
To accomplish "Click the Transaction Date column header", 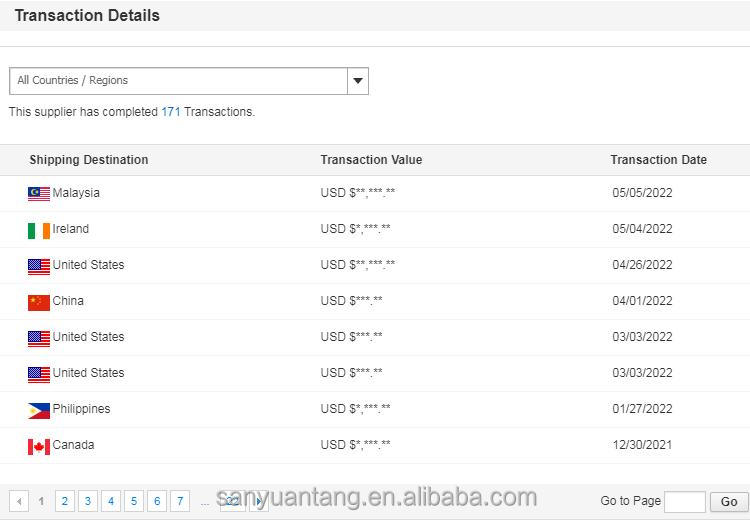I will pos(658,160).
